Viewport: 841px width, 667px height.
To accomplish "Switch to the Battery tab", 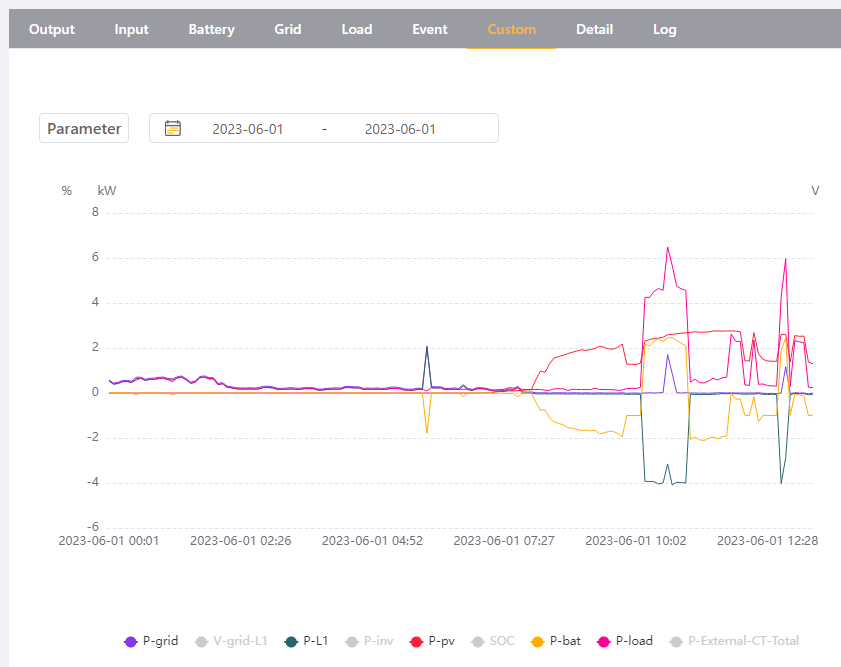I will (211, 29).
